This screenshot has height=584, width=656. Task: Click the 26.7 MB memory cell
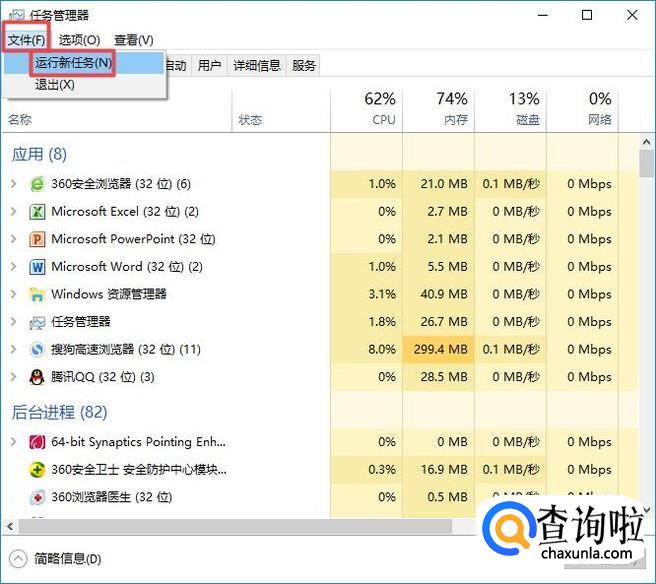coord(438,322)
